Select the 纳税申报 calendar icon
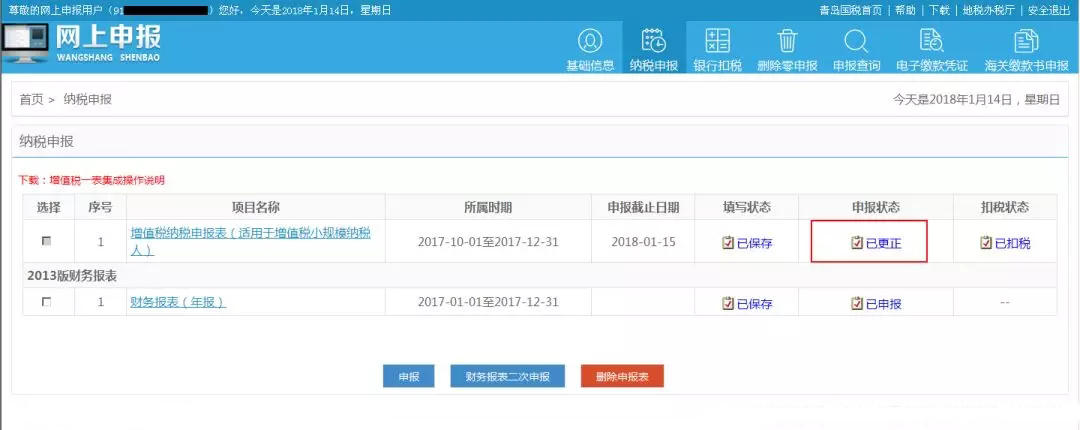The image size is (1080, 430). point(653,41)
